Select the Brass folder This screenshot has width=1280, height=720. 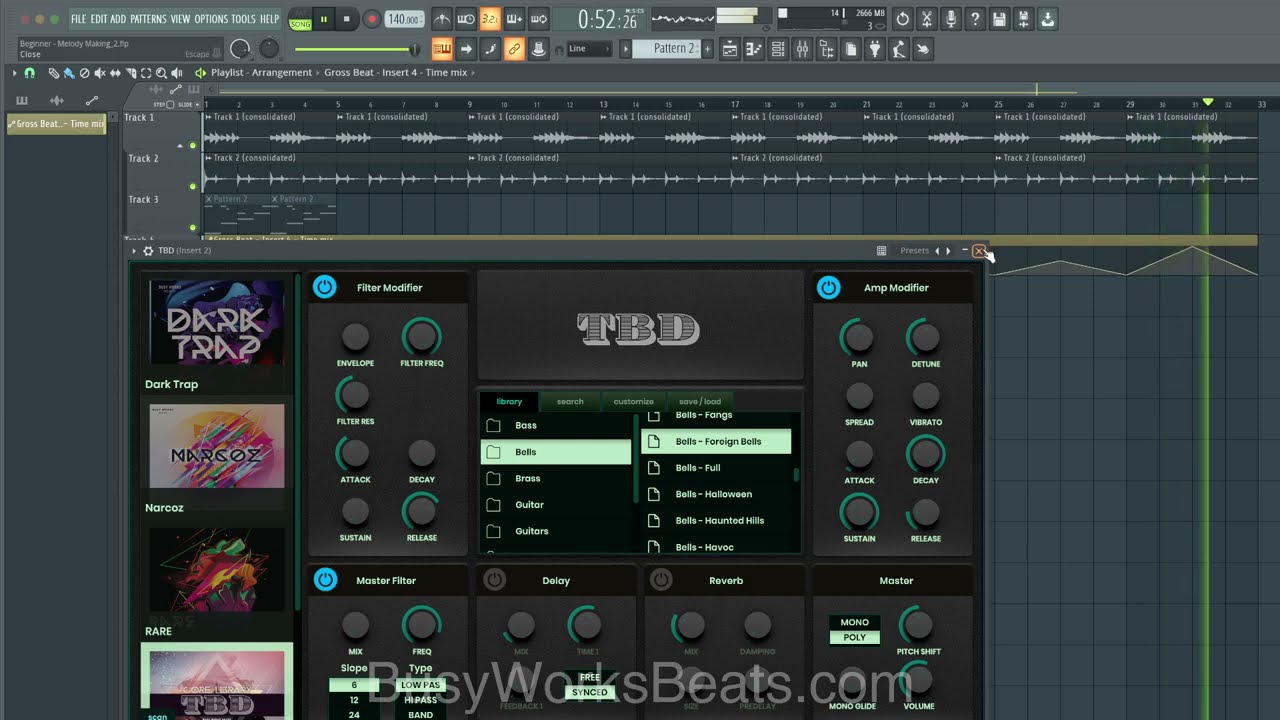coord(556,478)
